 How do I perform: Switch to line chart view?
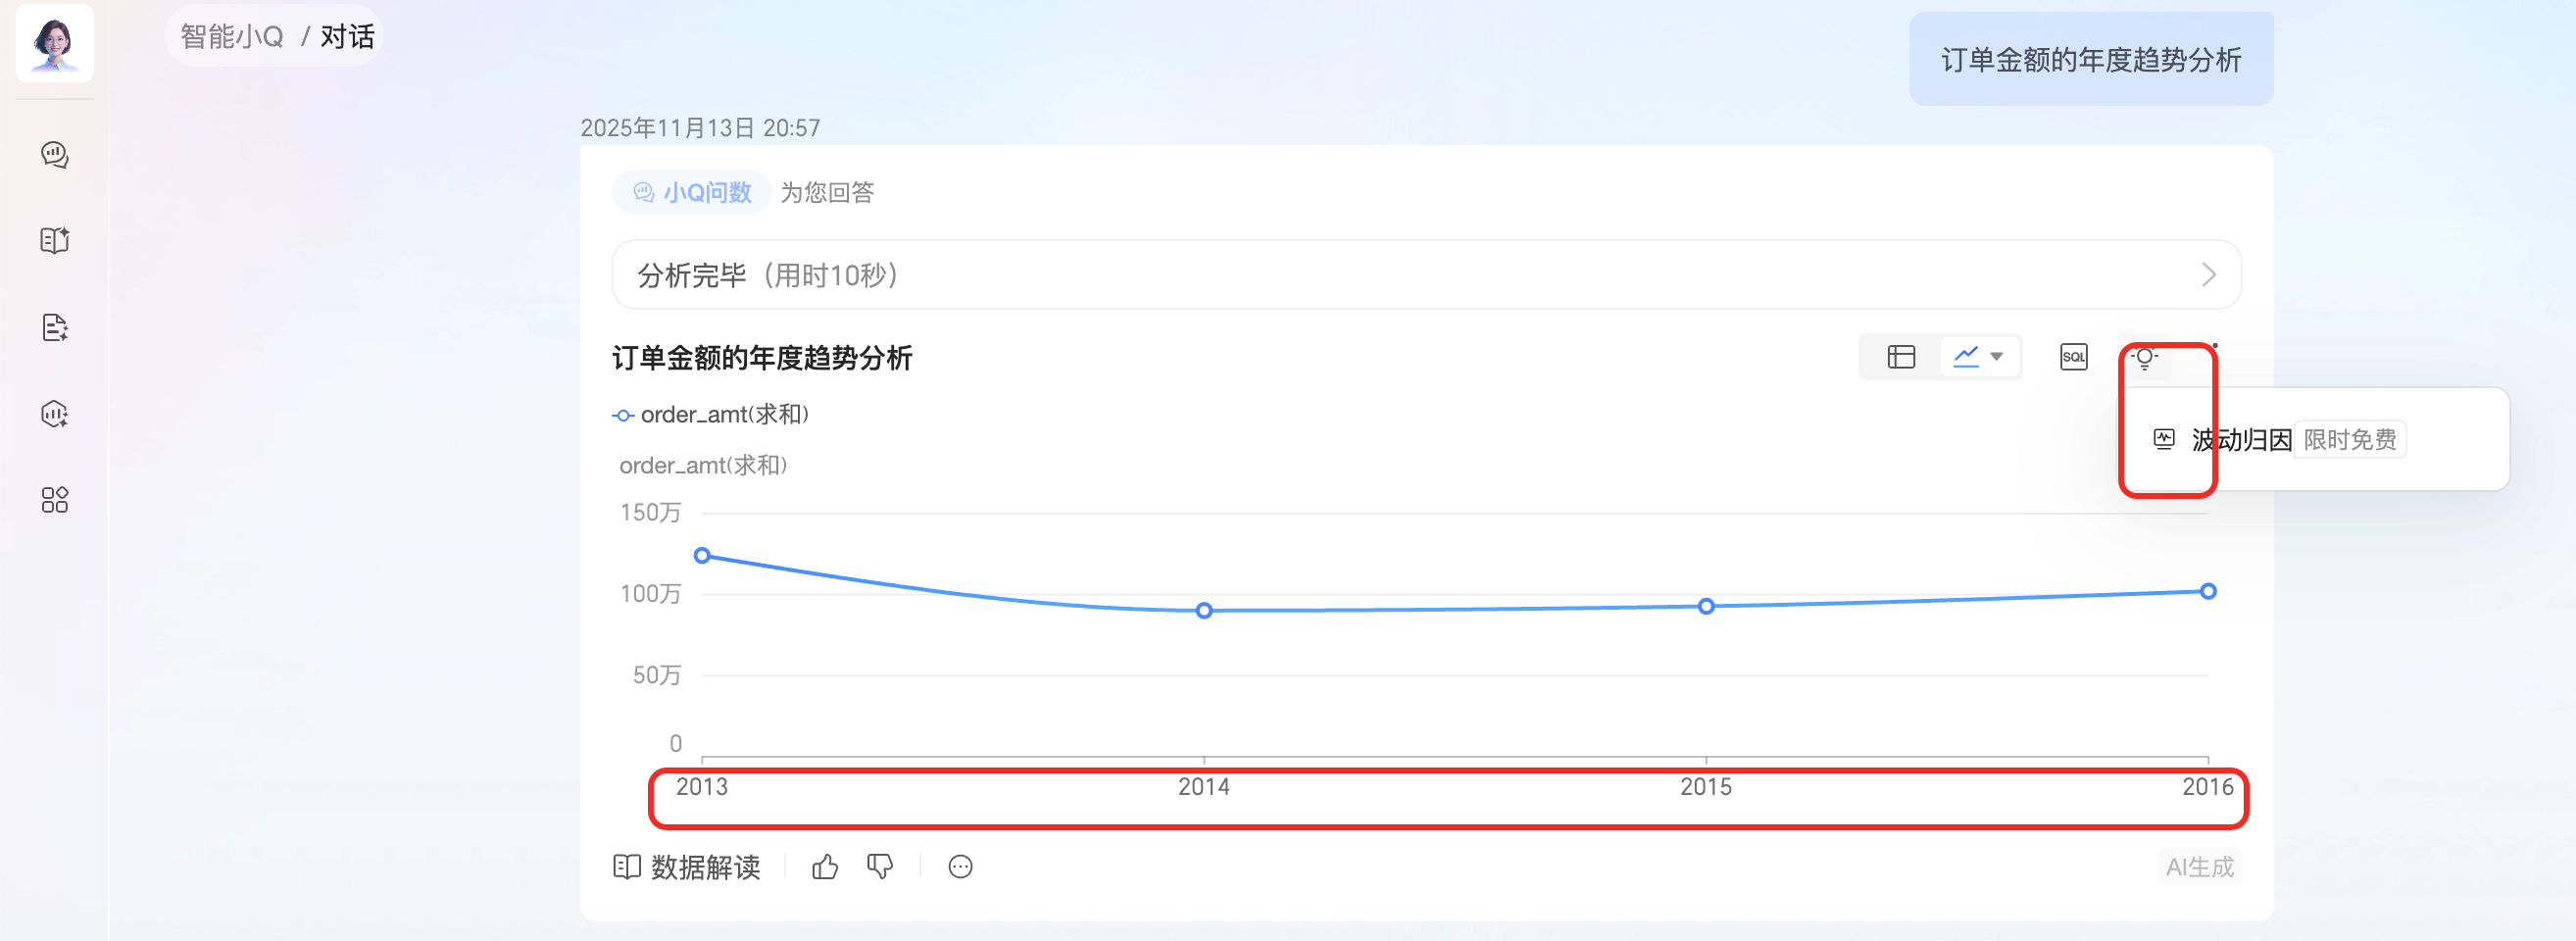(1966, 357)
